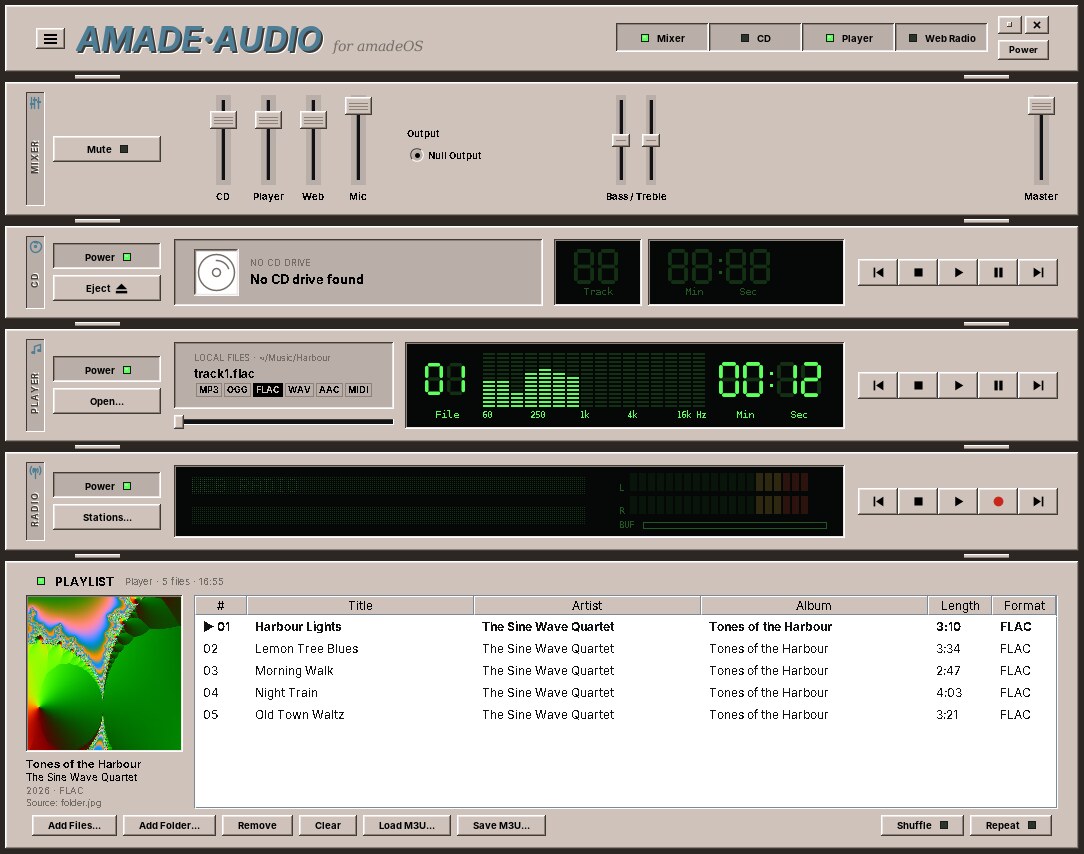Click the Bass fader handle
This screenshot has height=854, width=1084.
[621, 140]
